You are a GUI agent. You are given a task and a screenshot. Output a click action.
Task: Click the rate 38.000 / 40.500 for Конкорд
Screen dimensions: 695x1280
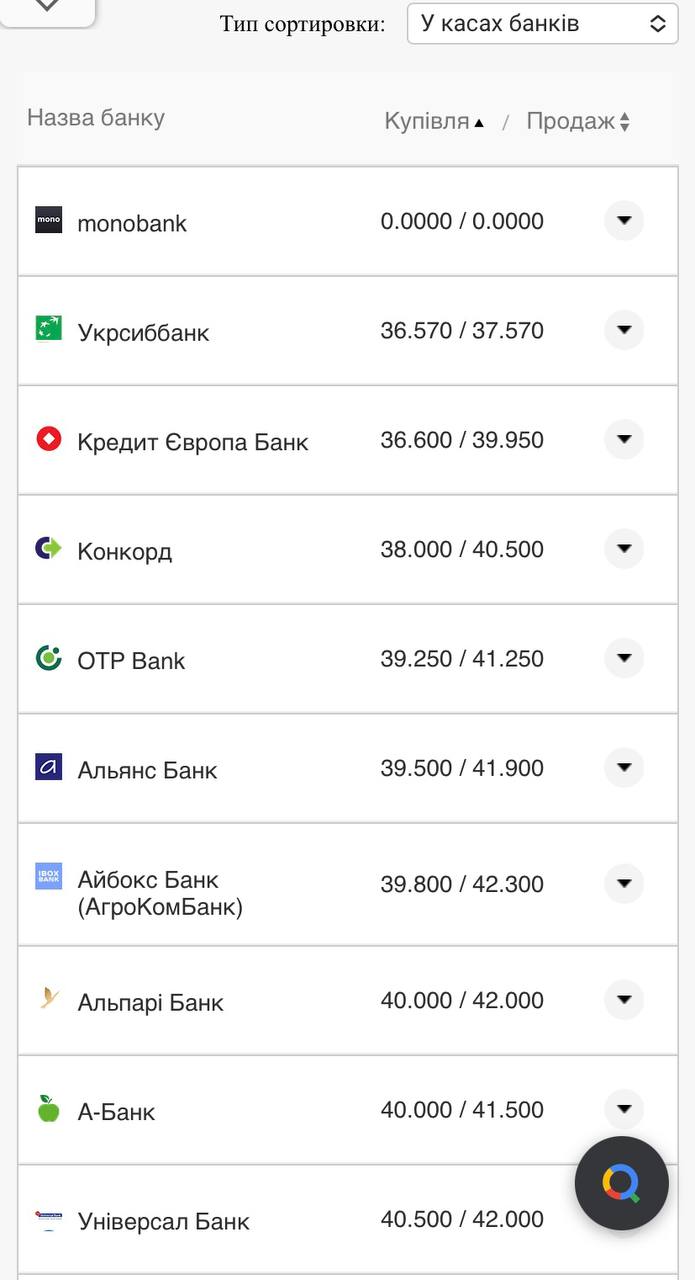click(x=462, y=549)
